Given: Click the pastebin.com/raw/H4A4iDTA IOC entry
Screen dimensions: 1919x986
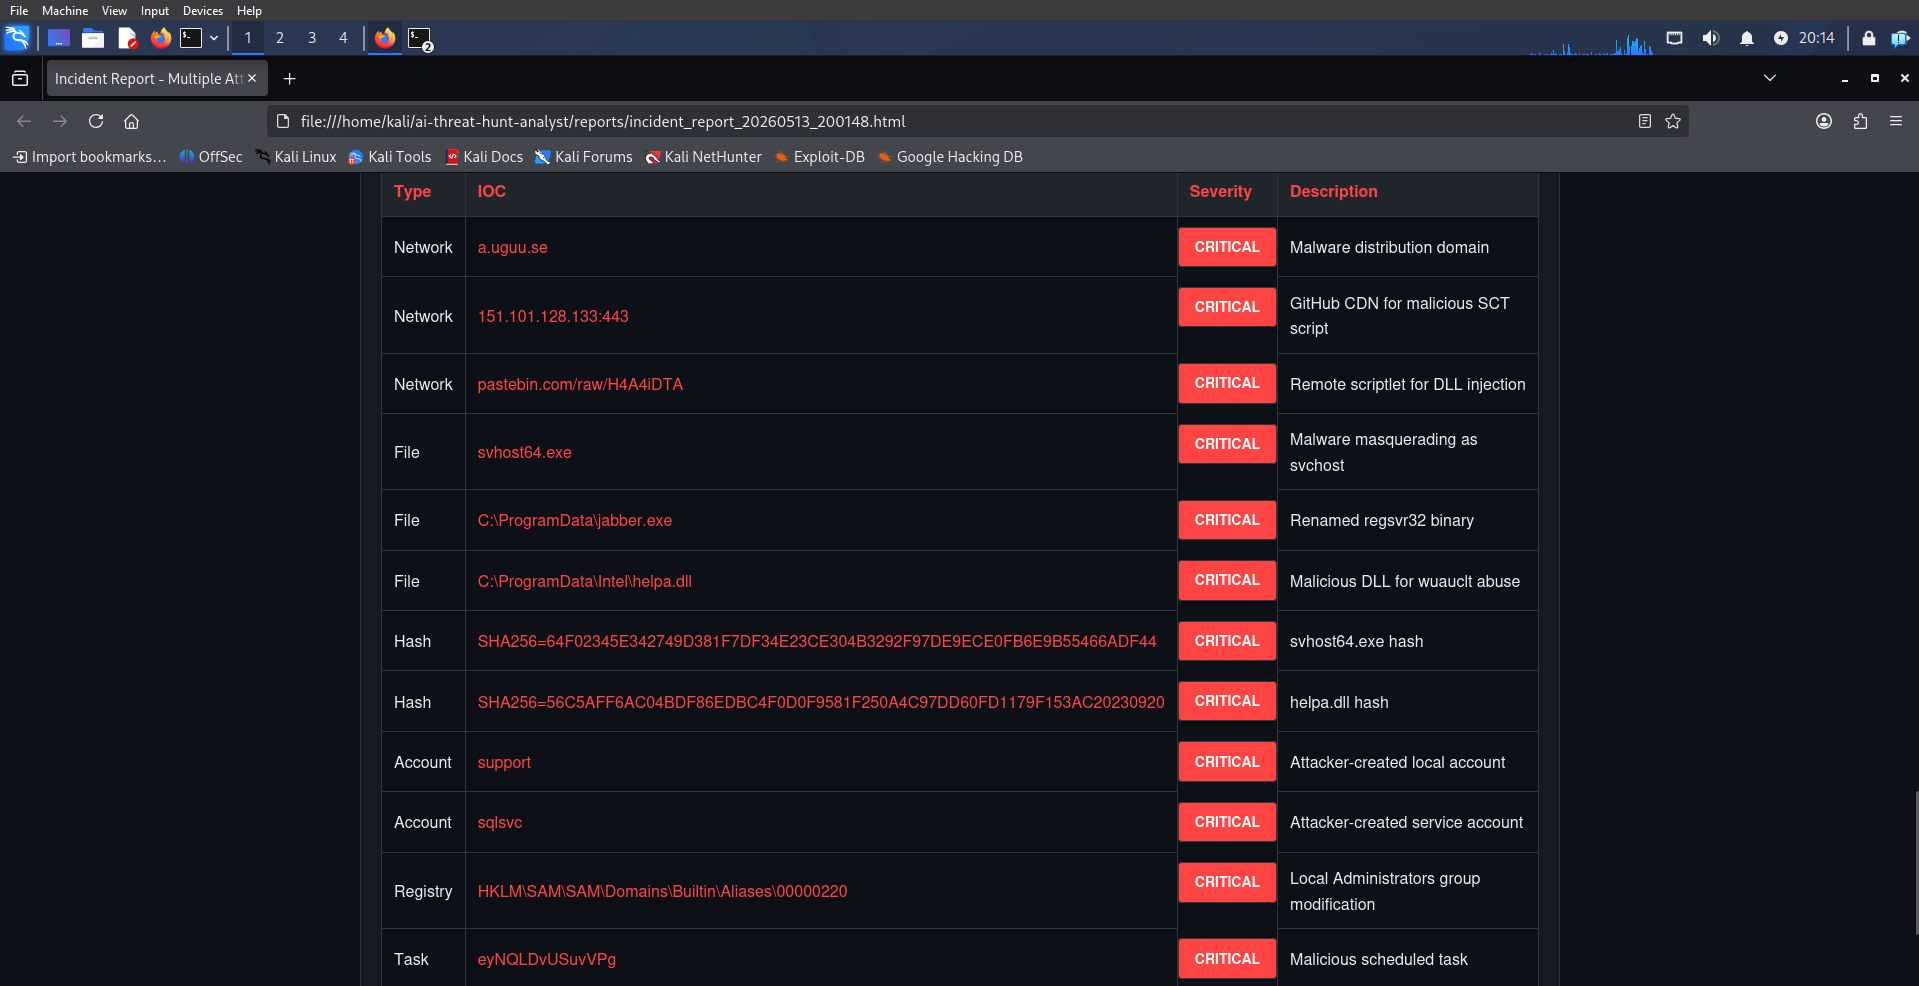Looking at the screenshot, I should click(x=580, y=384).
